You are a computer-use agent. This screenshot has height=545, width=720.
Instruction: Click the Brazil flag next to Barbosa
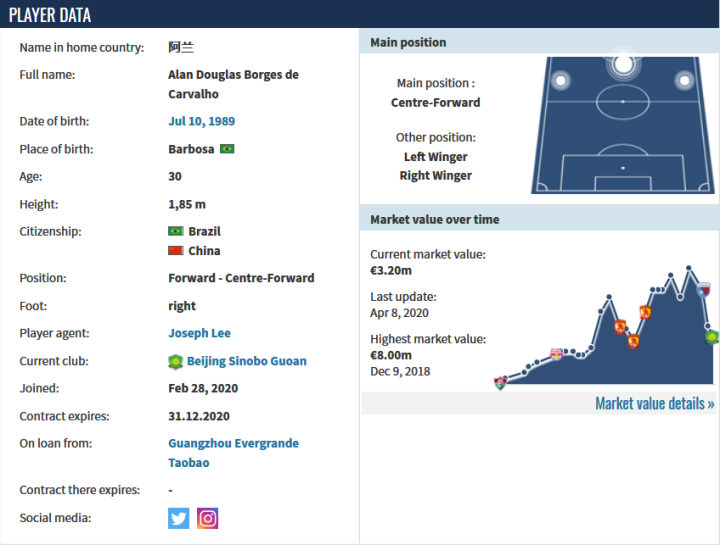[x=227, y=149]
